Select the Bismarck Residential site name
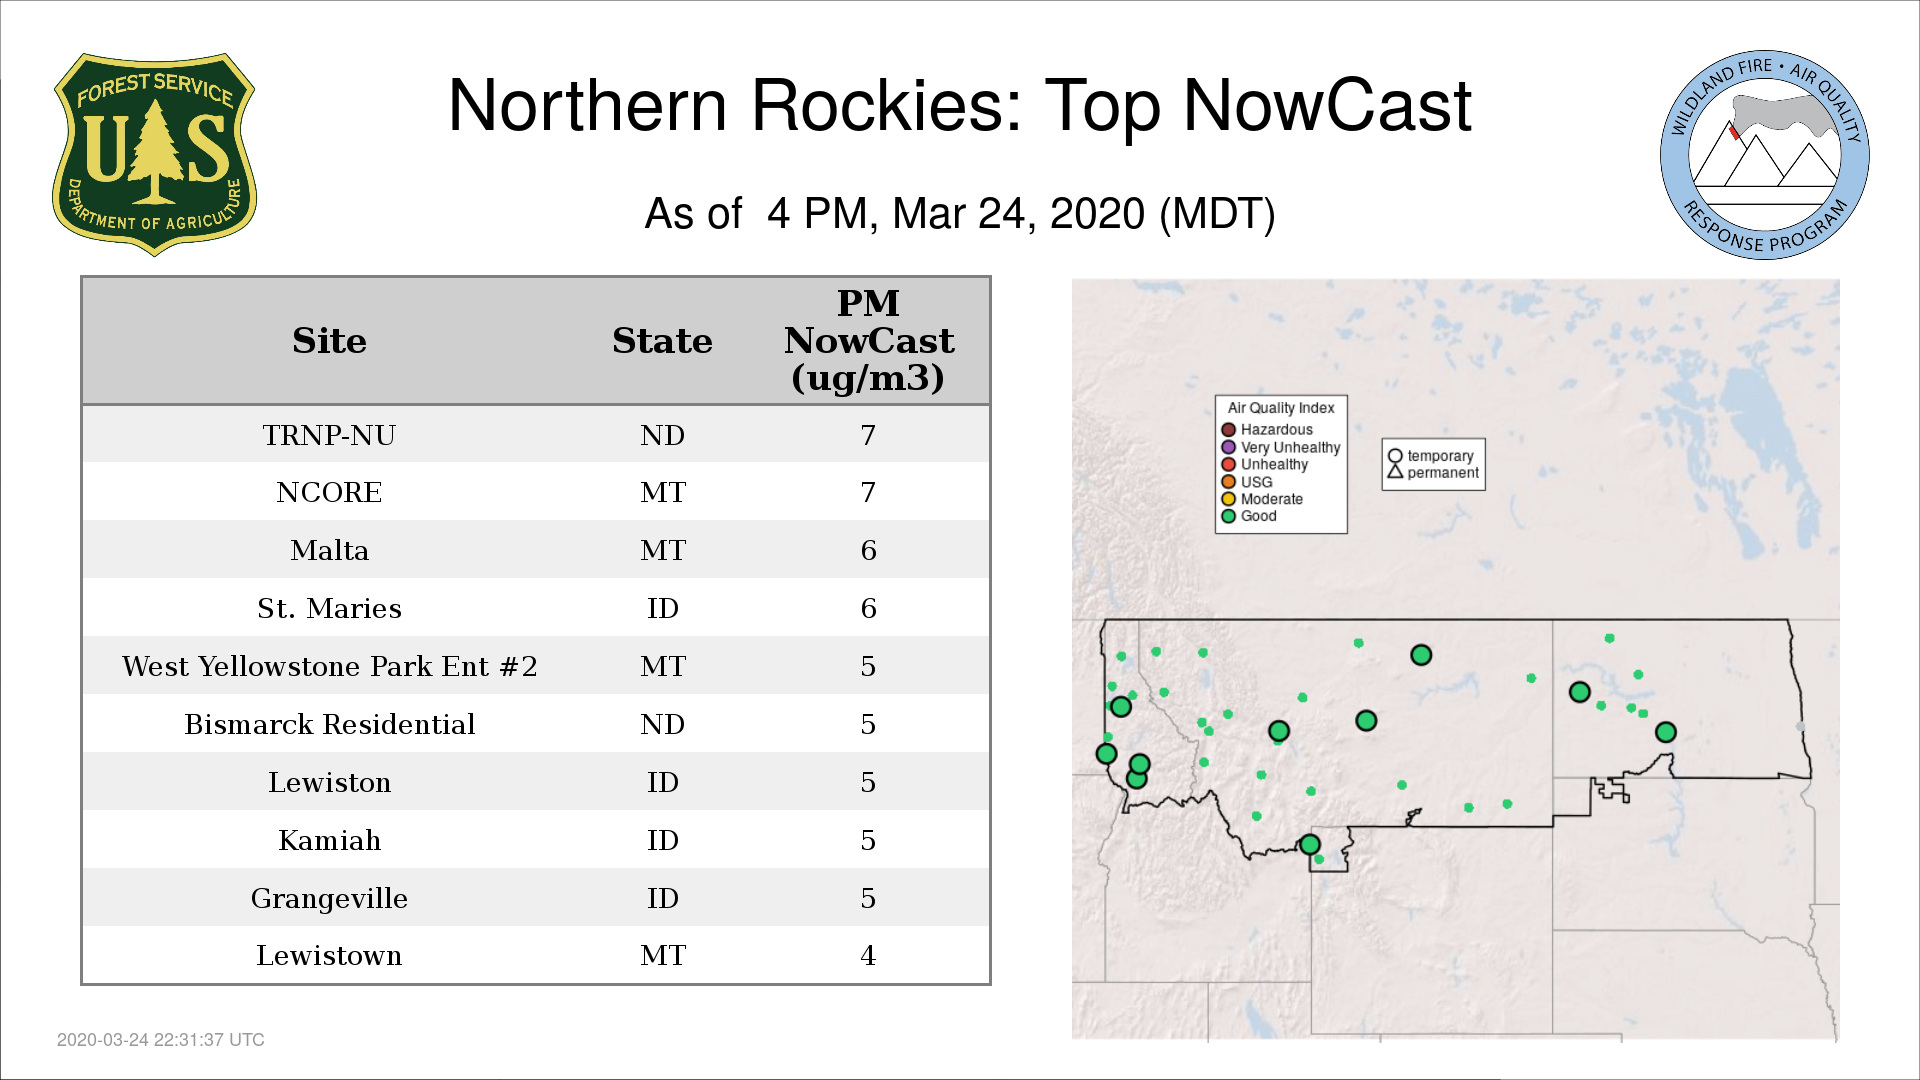Viewport: 1920px width, 1080px height. 329,724
